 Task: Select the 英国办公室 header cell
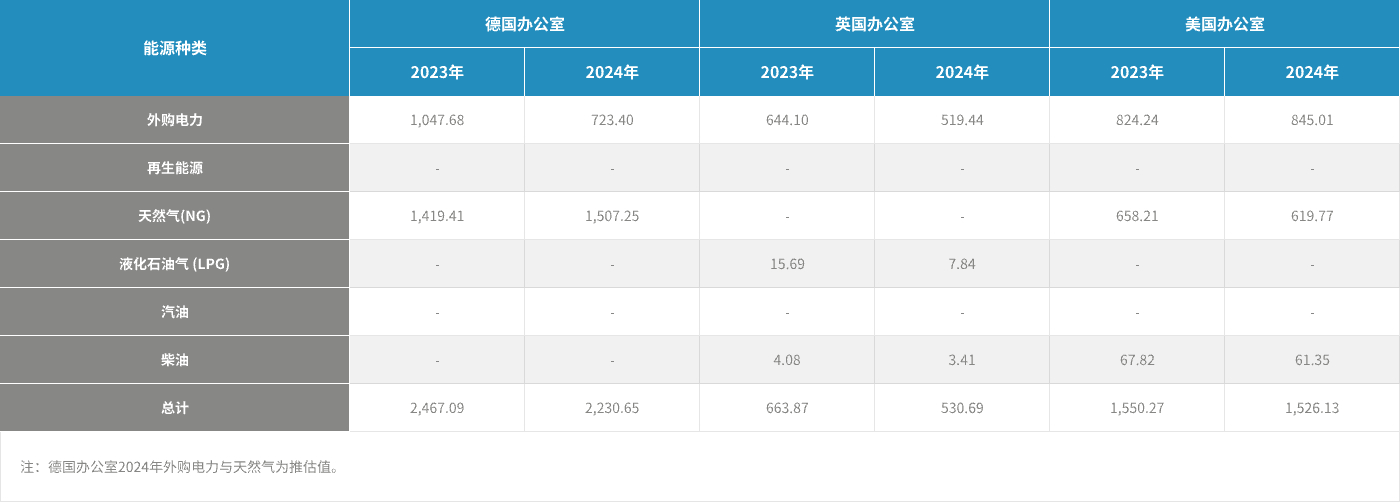click(874, 24)
